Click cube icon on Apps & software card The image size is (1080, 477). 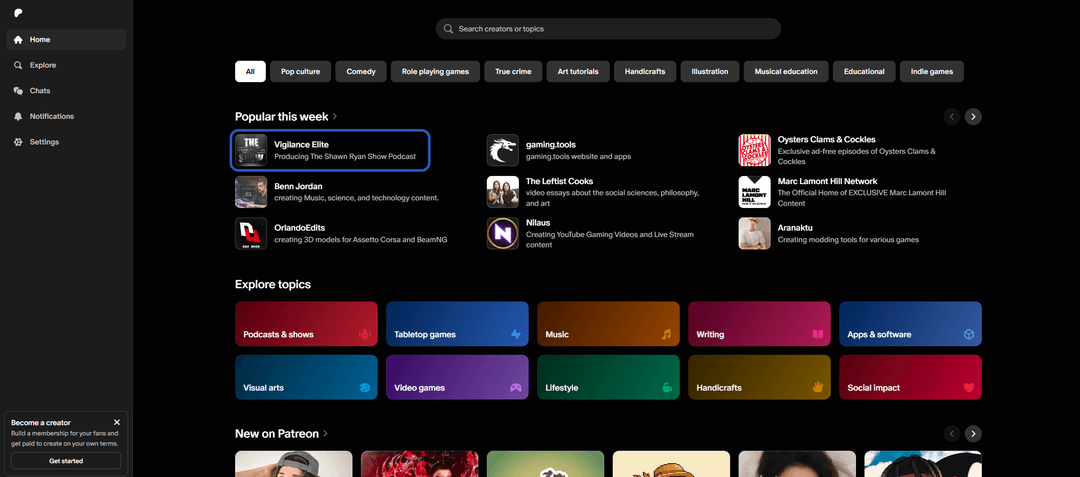969,335
